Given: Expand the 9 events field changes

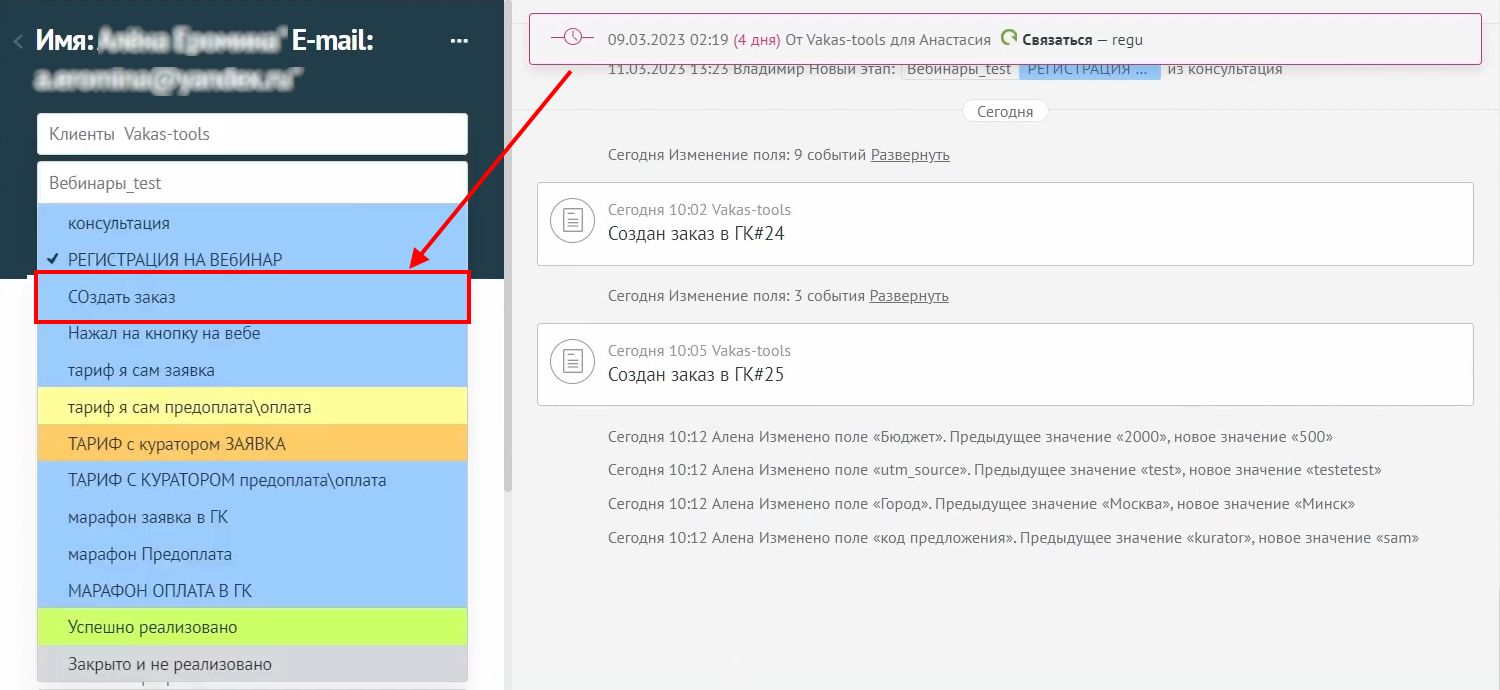Looking at the screenshot, I should click(910, 155).
